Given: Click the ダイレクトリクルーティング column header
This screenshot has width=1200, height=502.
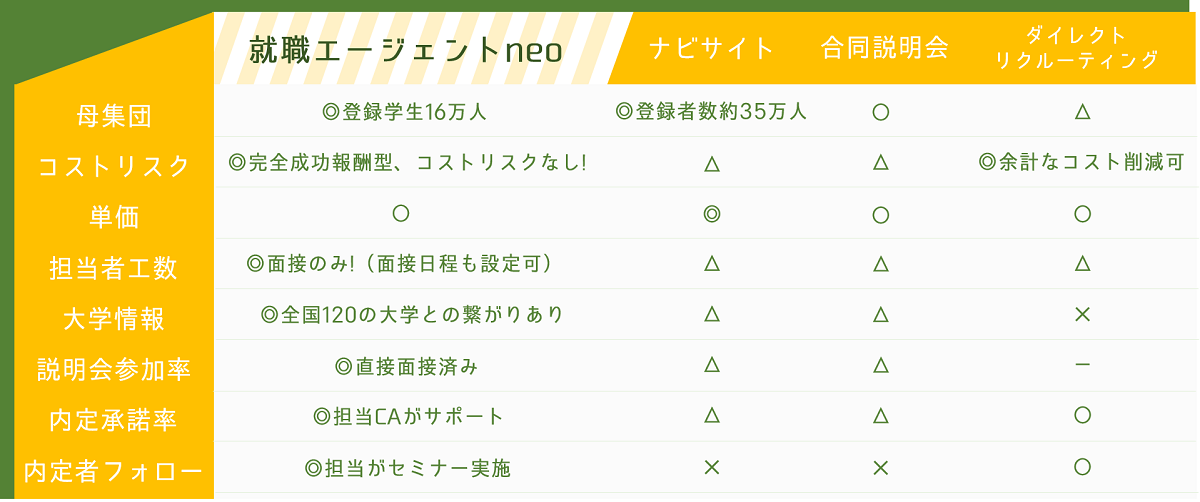Looking at the screenshot, I should pyautogui.click(x=1077, y=48).
